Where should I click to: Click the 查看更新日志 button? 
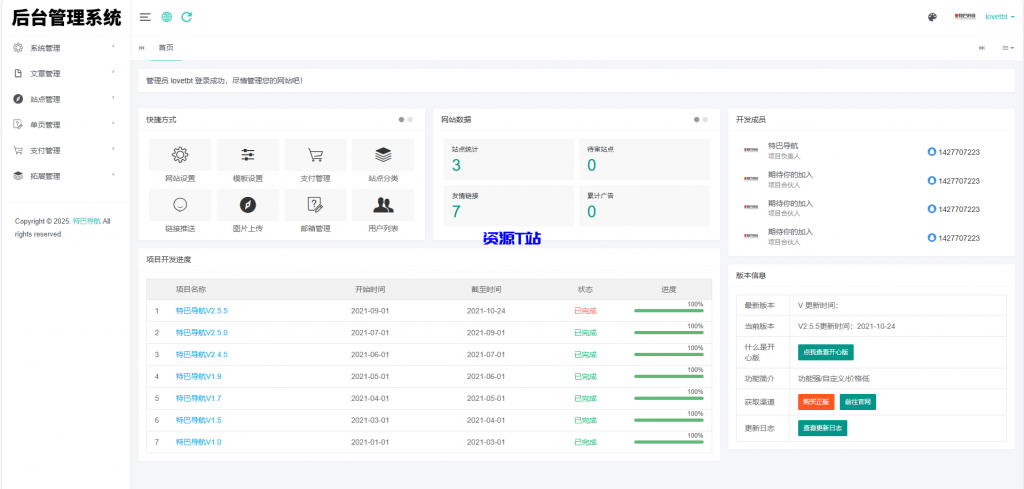pyautogui.click(x=822, y=428)
